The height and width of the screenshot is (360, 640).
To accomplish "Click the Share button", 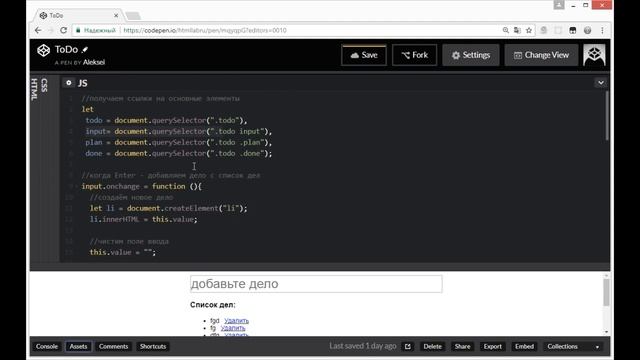I will (462, 347).
